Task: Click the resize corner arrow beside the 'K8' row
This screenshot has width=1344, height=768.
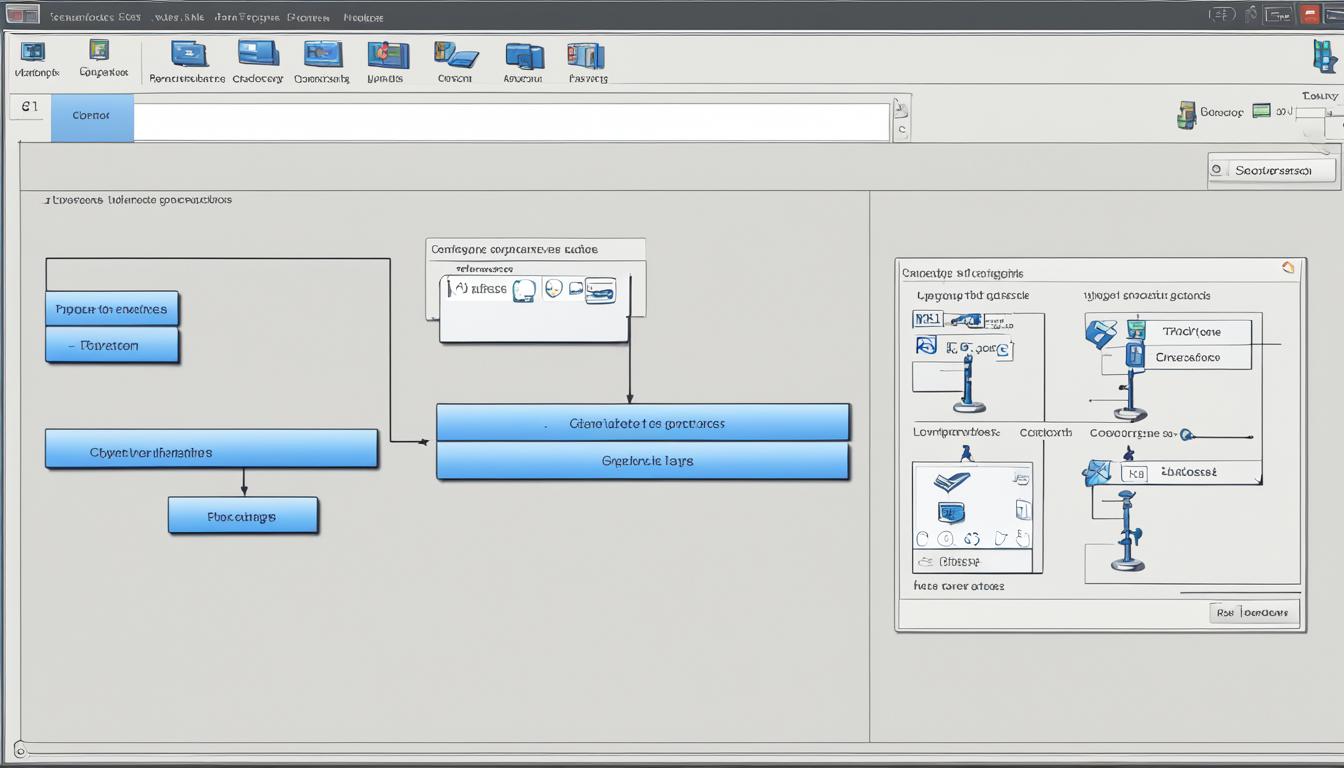Action: [x=1257, y=479]
